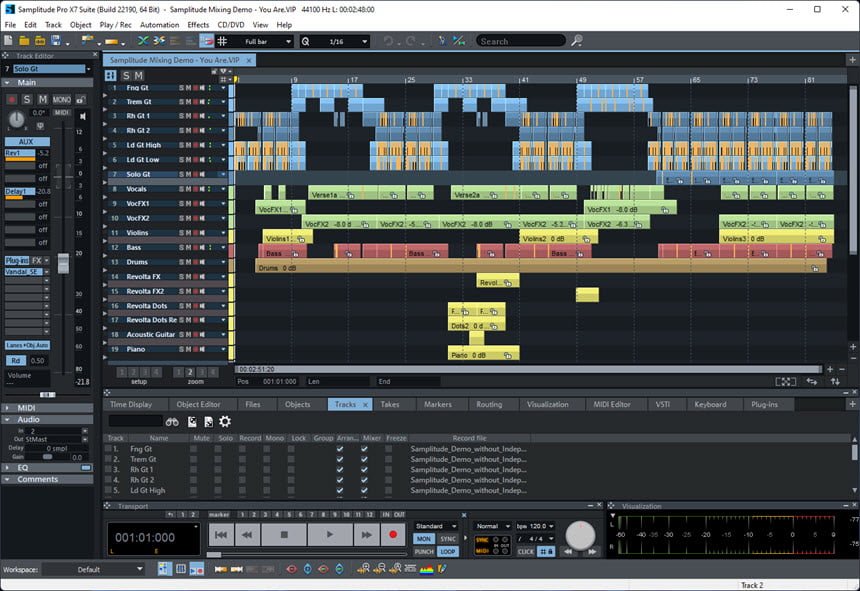Click the CLICK metronome button
Image resolution: width=860 pixels, height=591 pixels.
[525, 552]
